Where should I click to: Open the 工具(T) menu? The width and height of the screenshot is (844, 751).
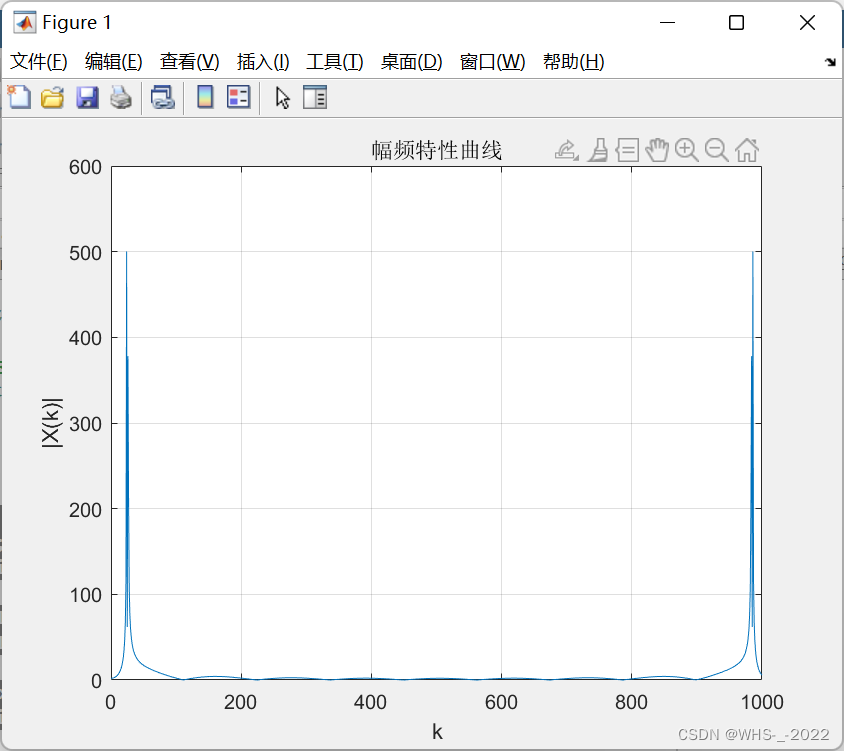pyautogui.click(x=335, y=62)
